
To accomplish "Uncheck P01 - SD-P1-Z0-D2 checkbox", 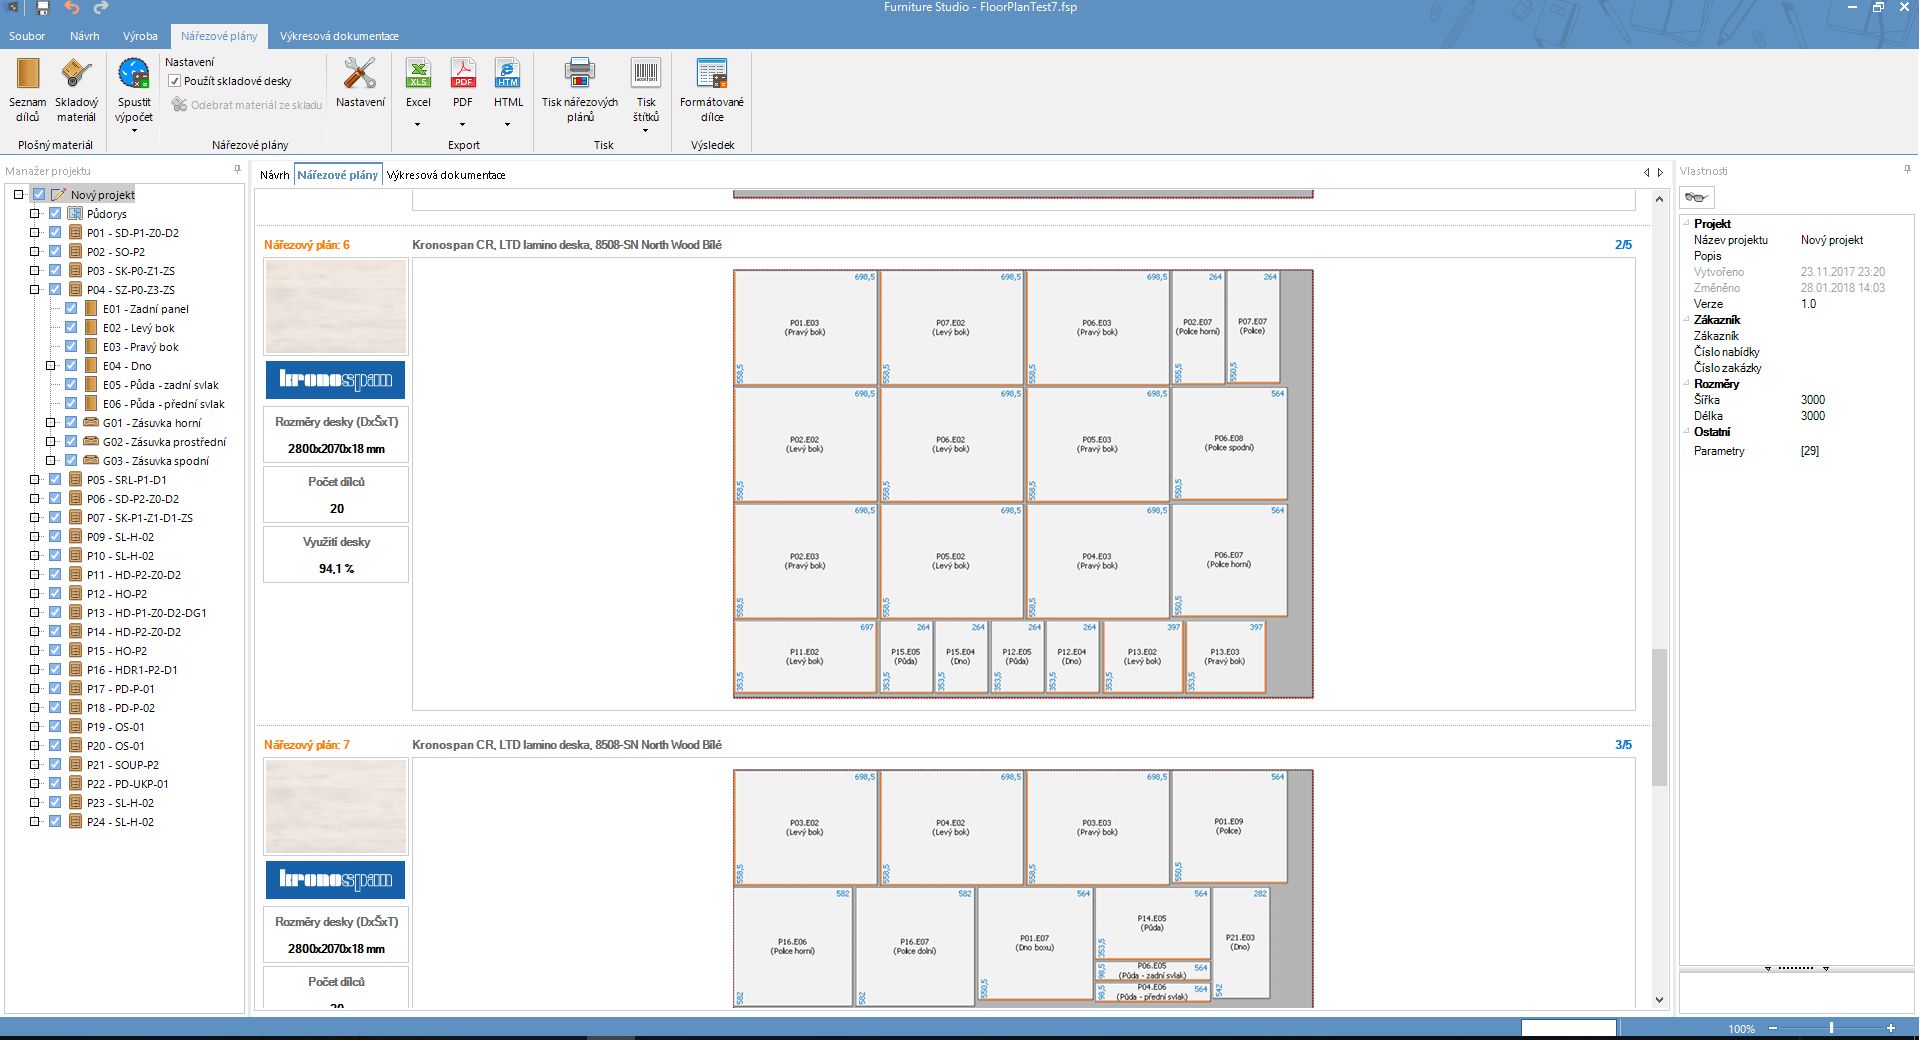I will pyautogui.click(x=55, y=232).
